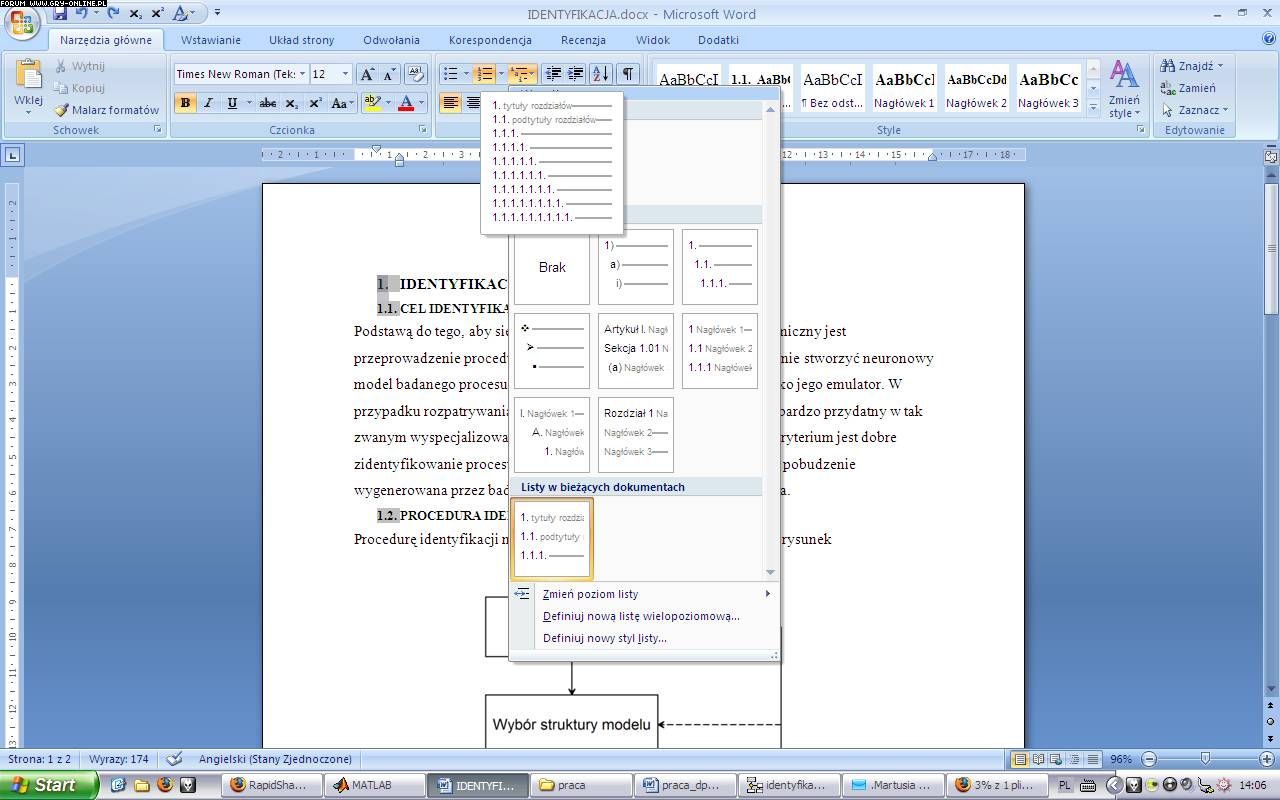Click the superscript icon in Czcionka group
This screenshot has width=1280, height=800.
click(x=315, y=103)
